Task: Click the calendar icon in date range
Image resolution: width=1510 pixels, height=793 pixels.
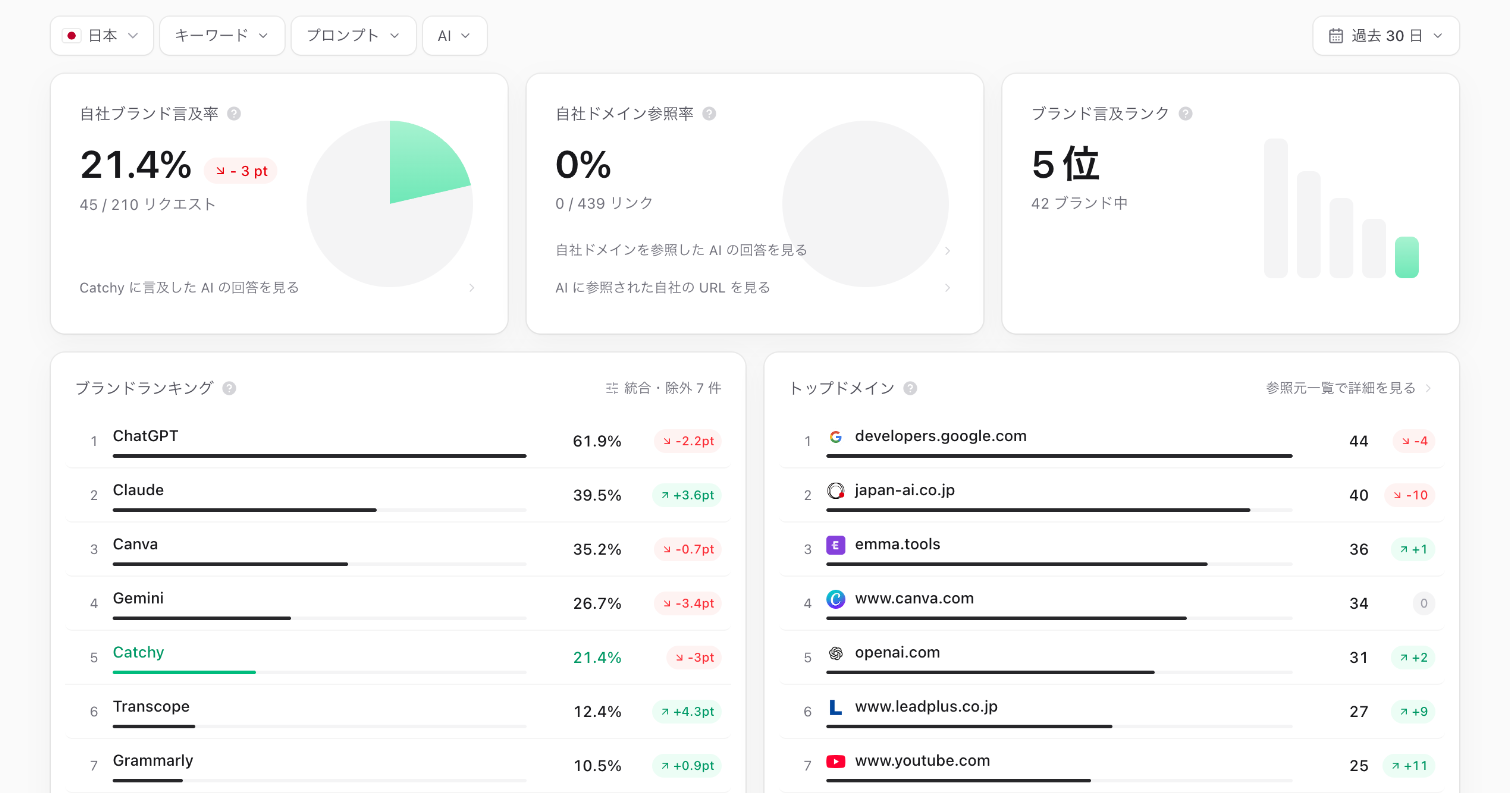Action: 1336,36
